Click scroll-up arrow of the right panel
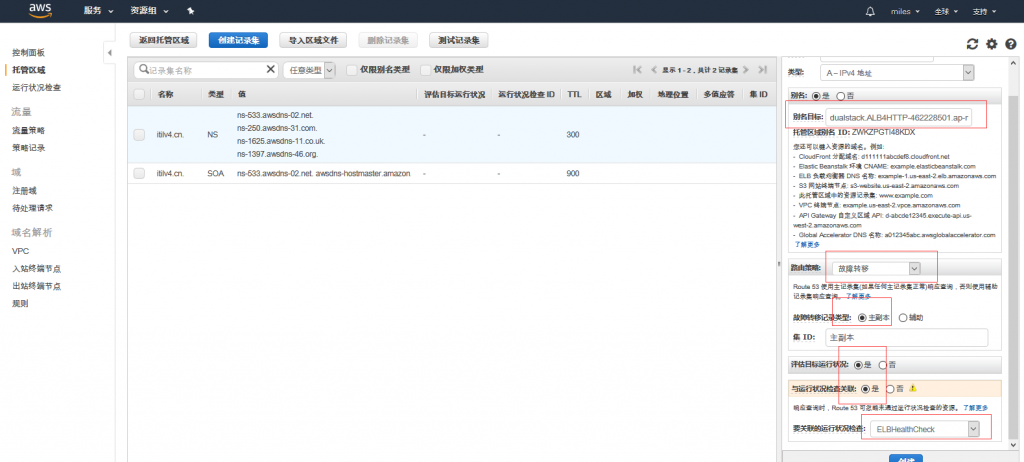This screenshot has width=1024, height=462. pos(1012,63)
